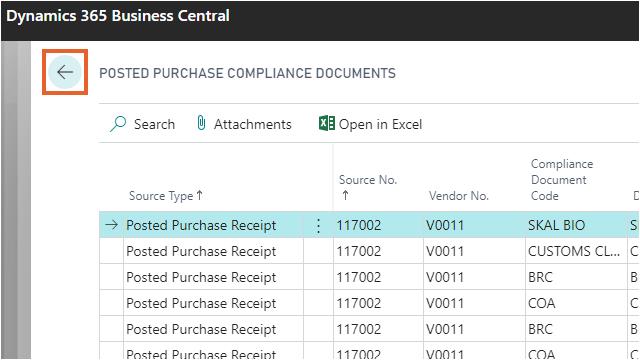The image size is (640, 360).
Task: Click the Excel icon in toolbar
Action: [x=327, y=123]
